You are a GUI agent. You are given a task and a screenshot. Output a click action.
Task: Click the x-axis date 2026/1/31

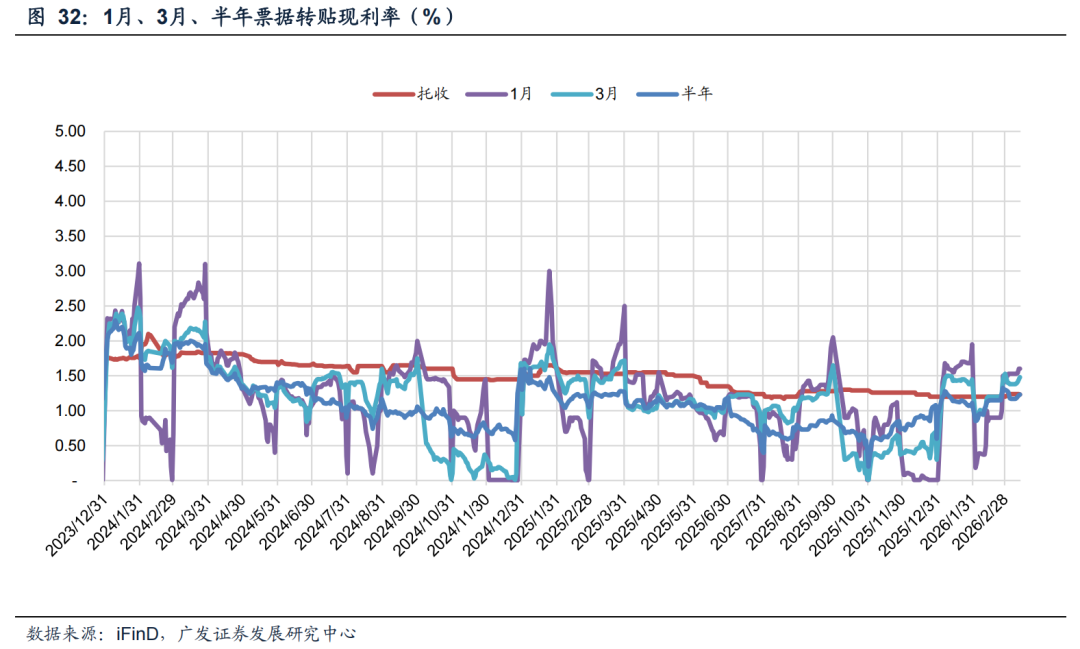pyautogui.click(x=946, y=523)
